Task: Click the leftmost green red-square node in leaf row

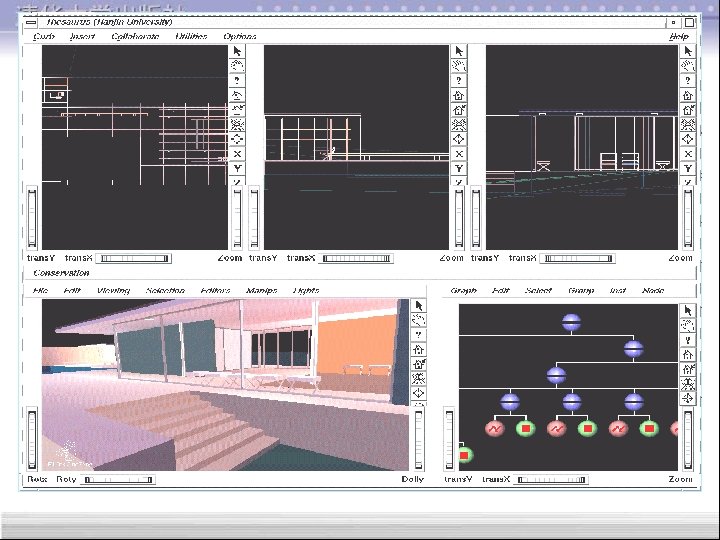Action: (x=526, y=428)
